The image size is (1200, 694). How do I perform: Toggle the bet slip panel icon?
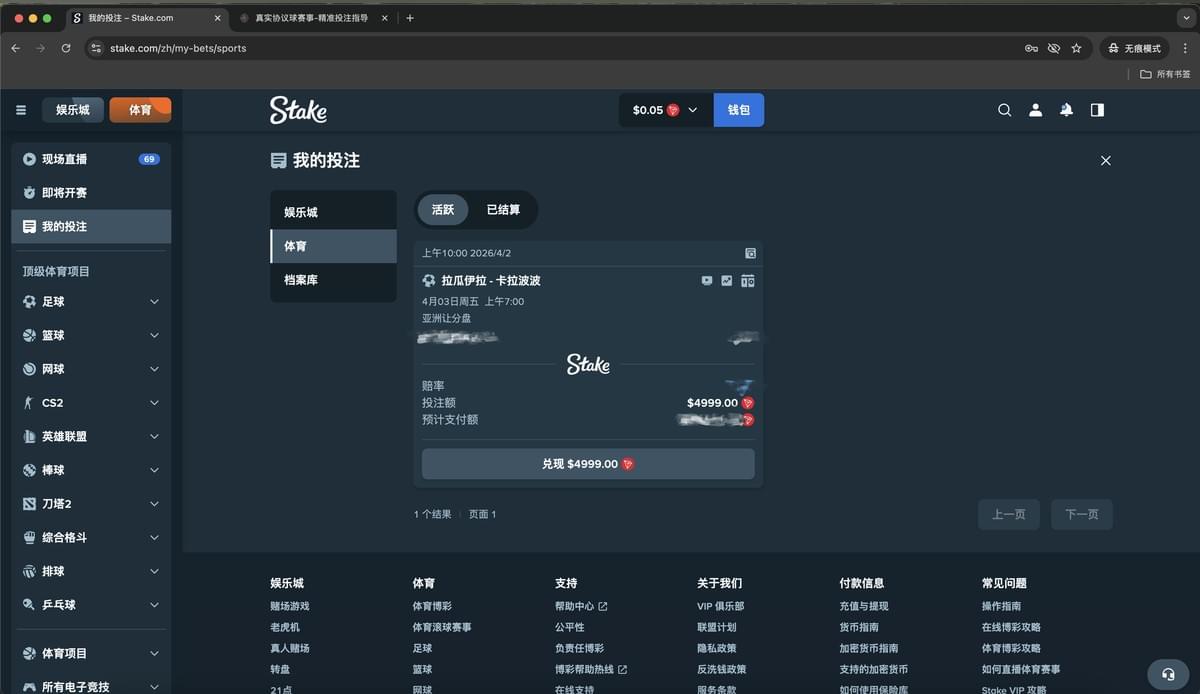(x=1098, y=110)
